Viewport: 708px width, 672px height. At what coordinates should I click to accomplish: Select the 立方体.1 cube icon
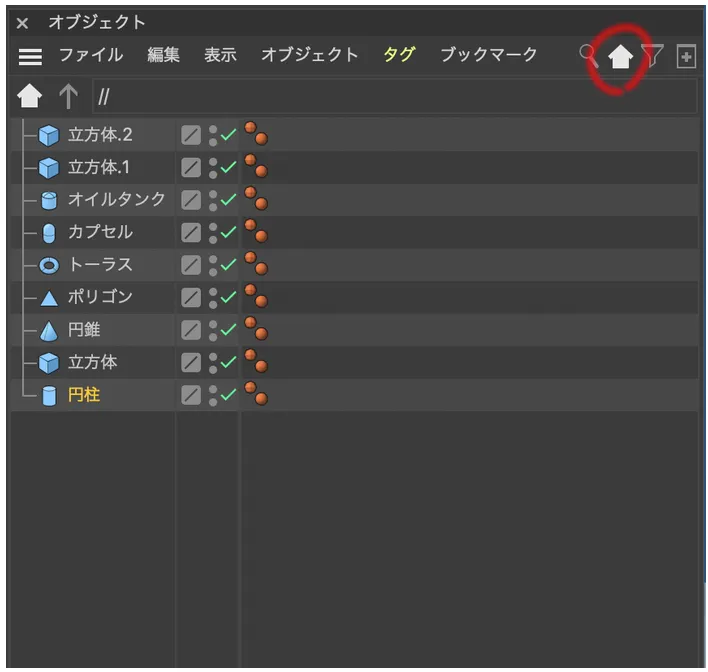(48, 168)
